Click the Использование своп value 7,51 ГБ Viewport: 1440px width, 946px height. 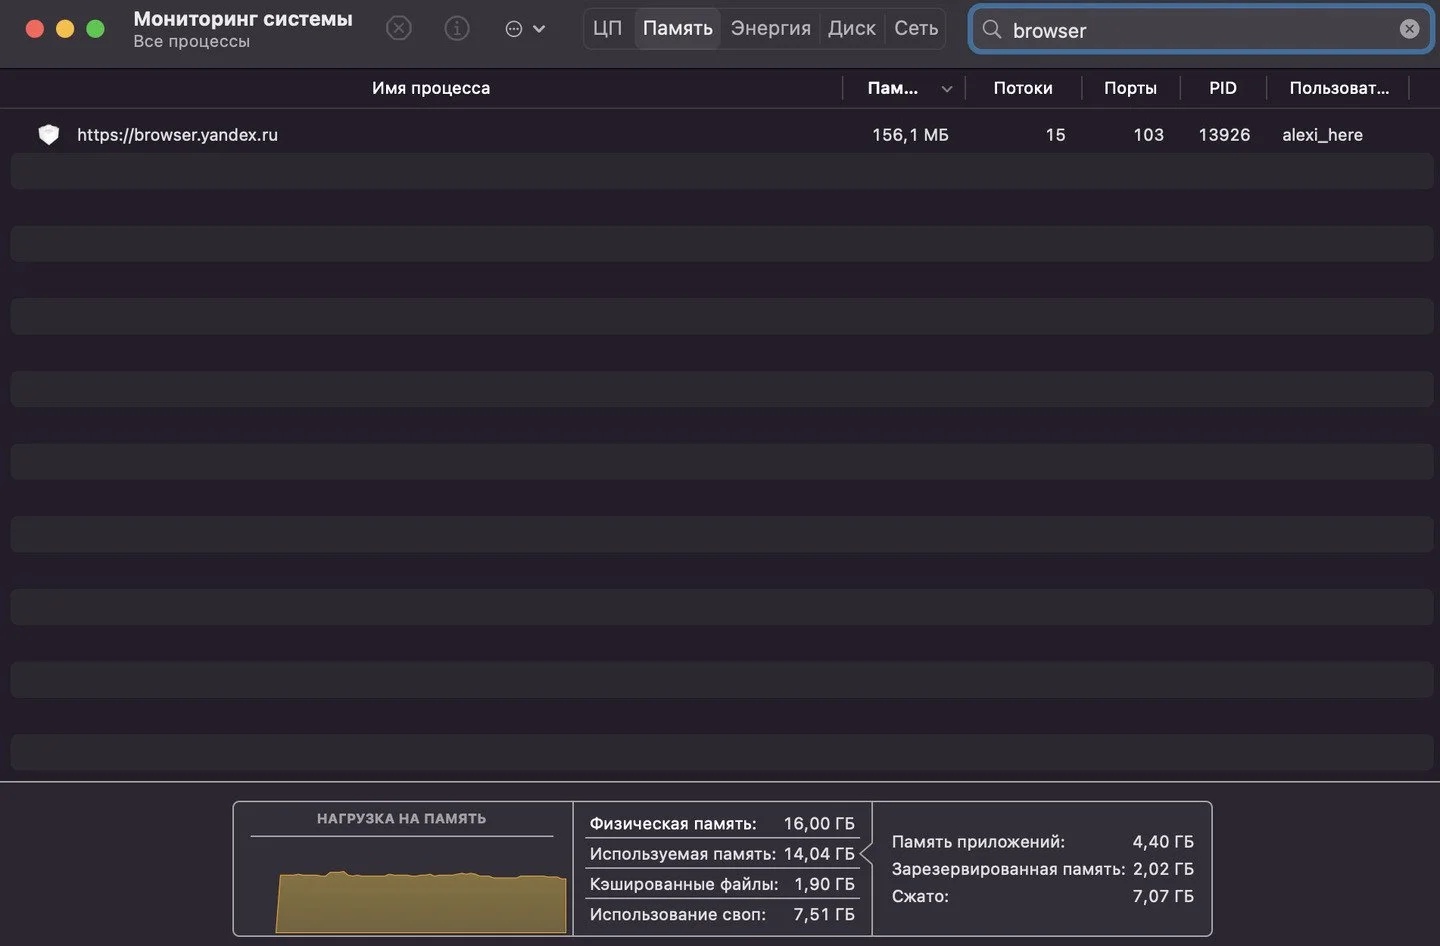tap(824, 914)
